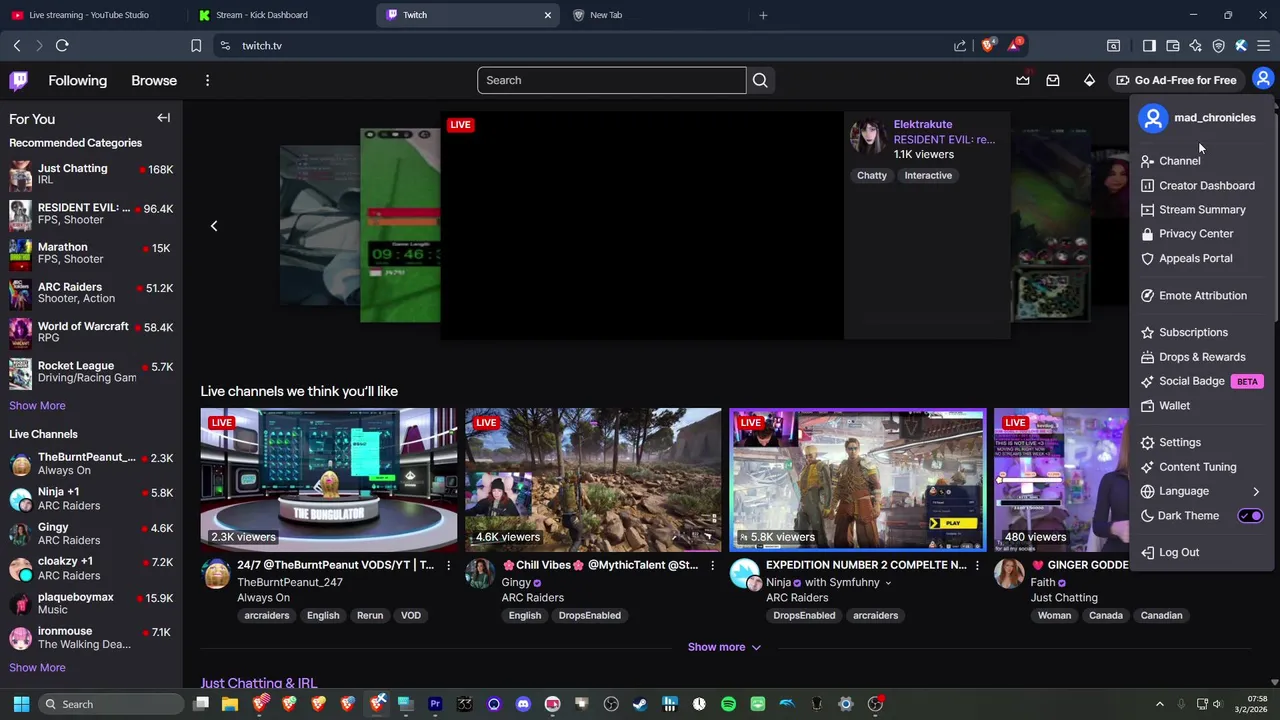Image resolution: width=1280 pixels, height=720 pixels.
Task: Open Elektrakute channel link
Action: [x=922, y=124]
